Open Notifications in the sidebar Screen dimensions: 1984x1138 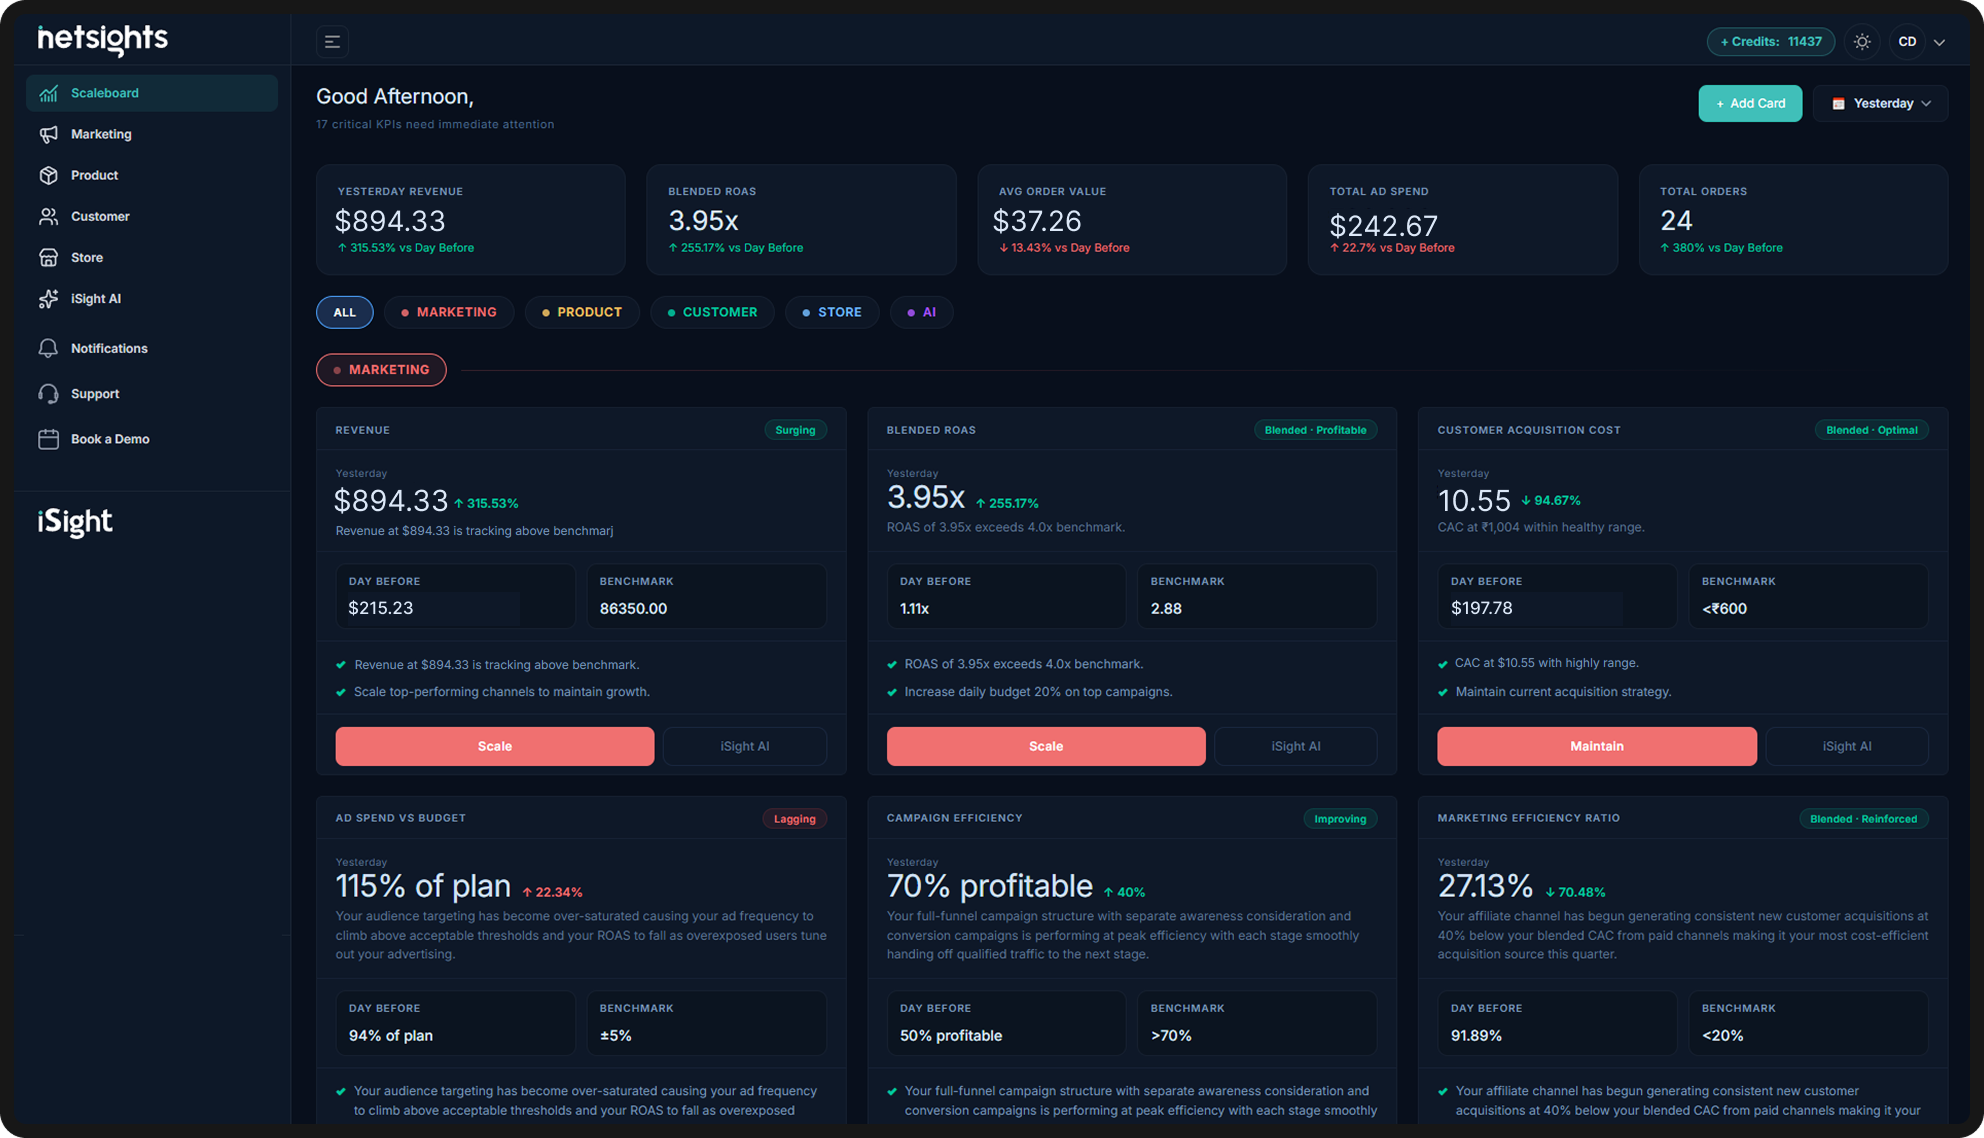click(x=152, y=348)
